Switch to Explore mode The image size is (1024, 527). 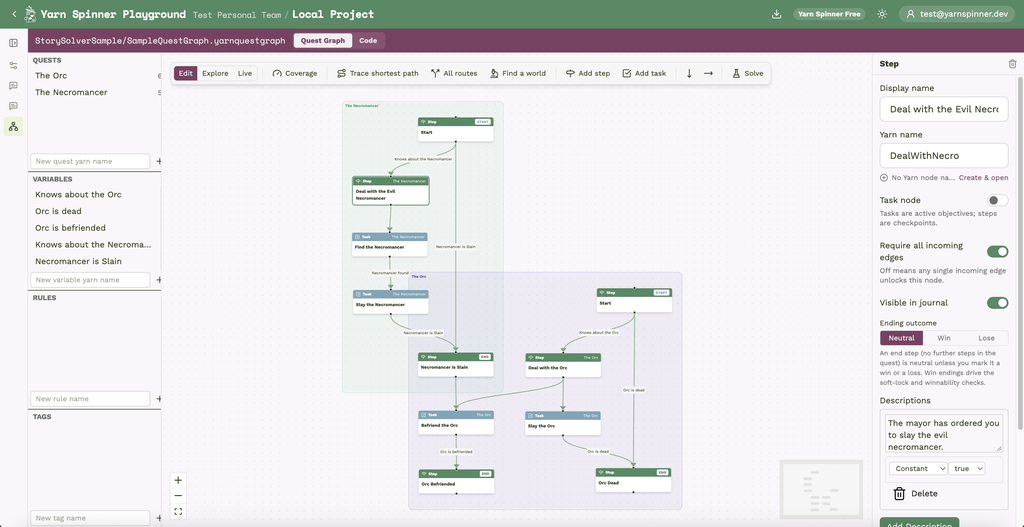pos(215,73)
